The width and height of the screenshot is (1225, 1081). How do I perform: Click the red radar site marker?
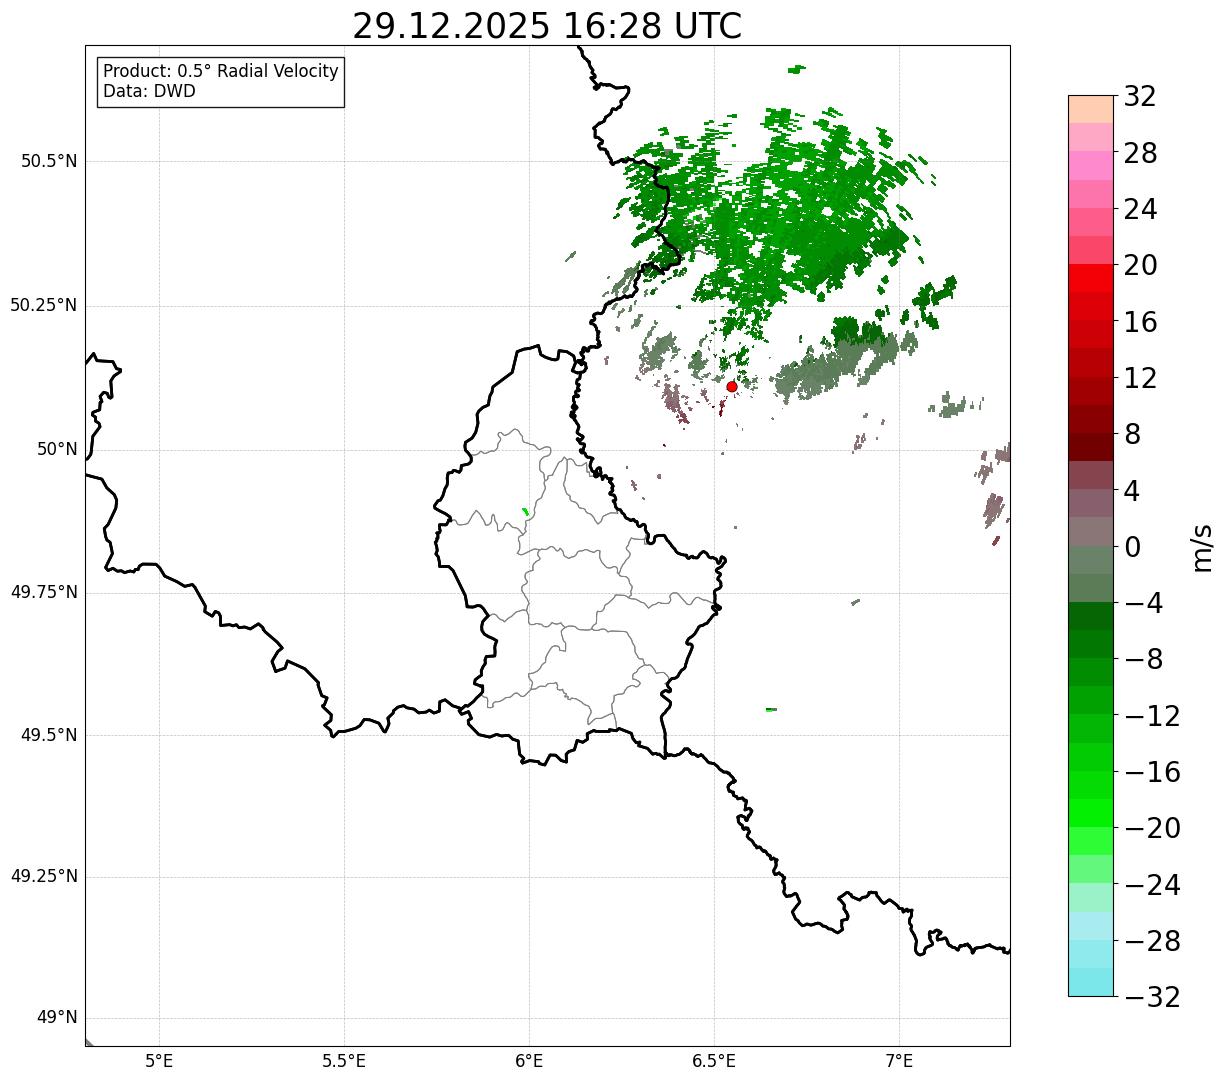click(x=731, y=386)
